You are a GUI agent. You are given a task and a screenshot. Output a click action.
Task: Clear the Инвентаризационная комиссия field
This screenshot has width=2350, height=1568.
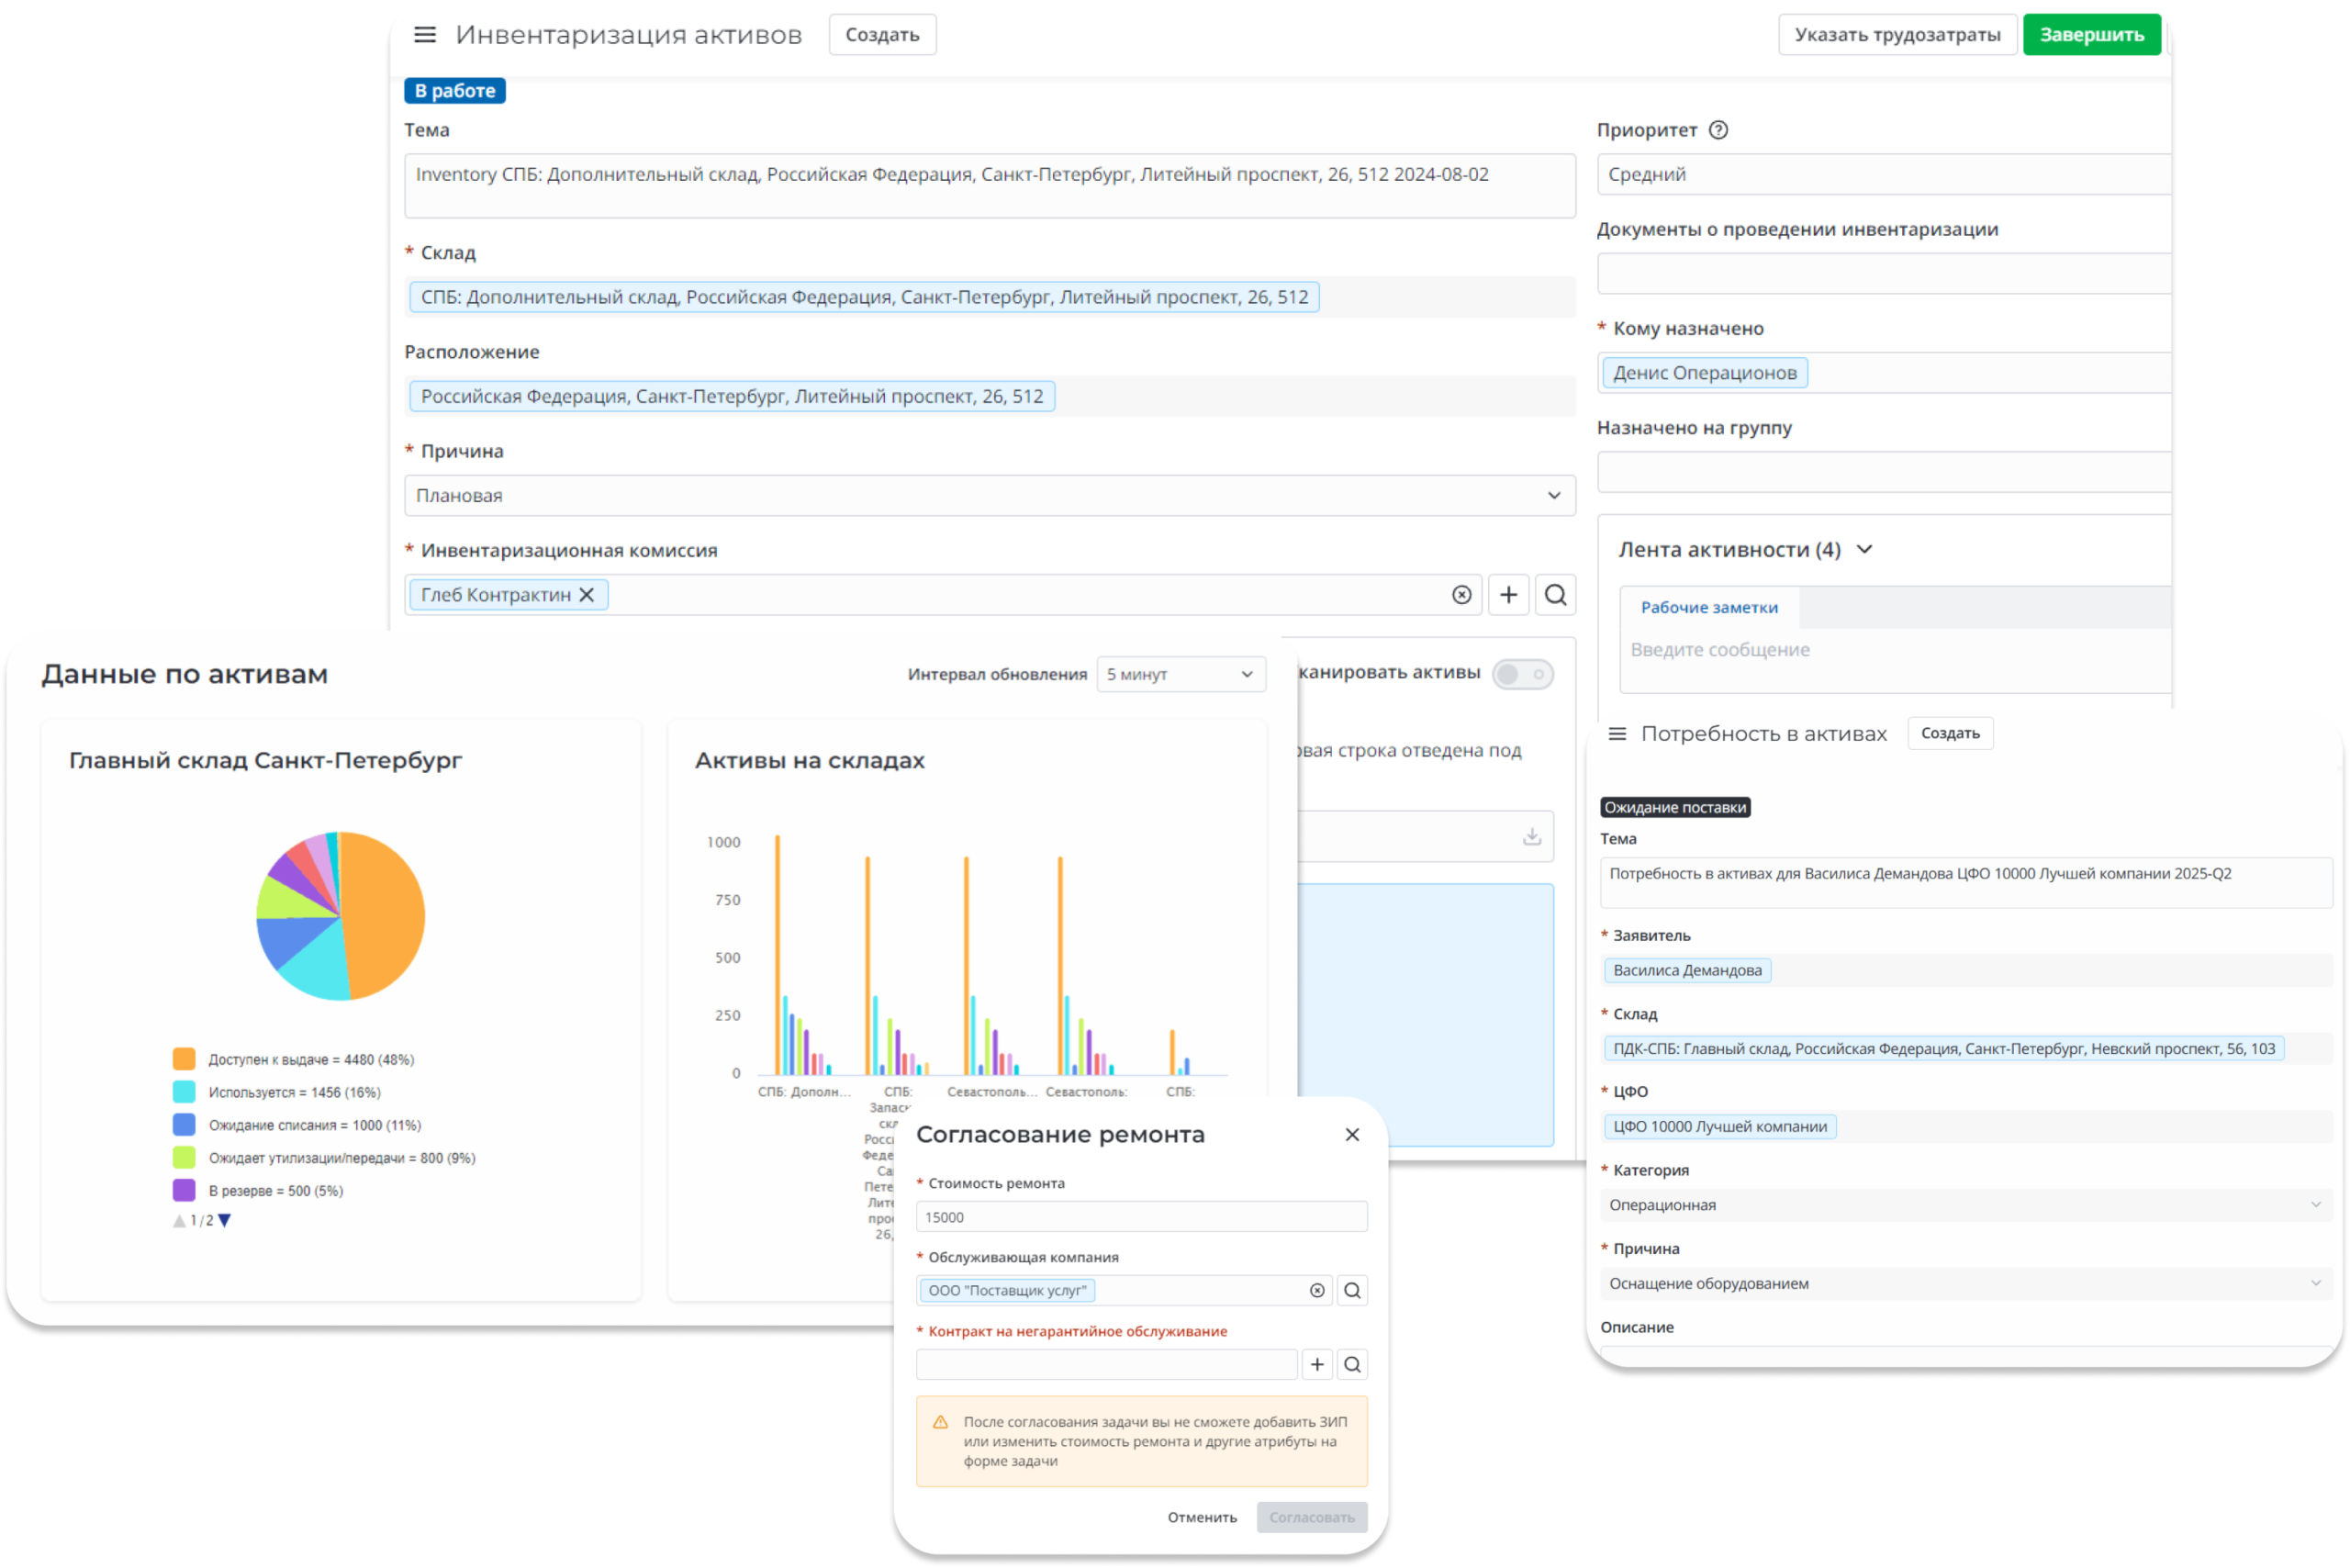(x=1461, y=595)
